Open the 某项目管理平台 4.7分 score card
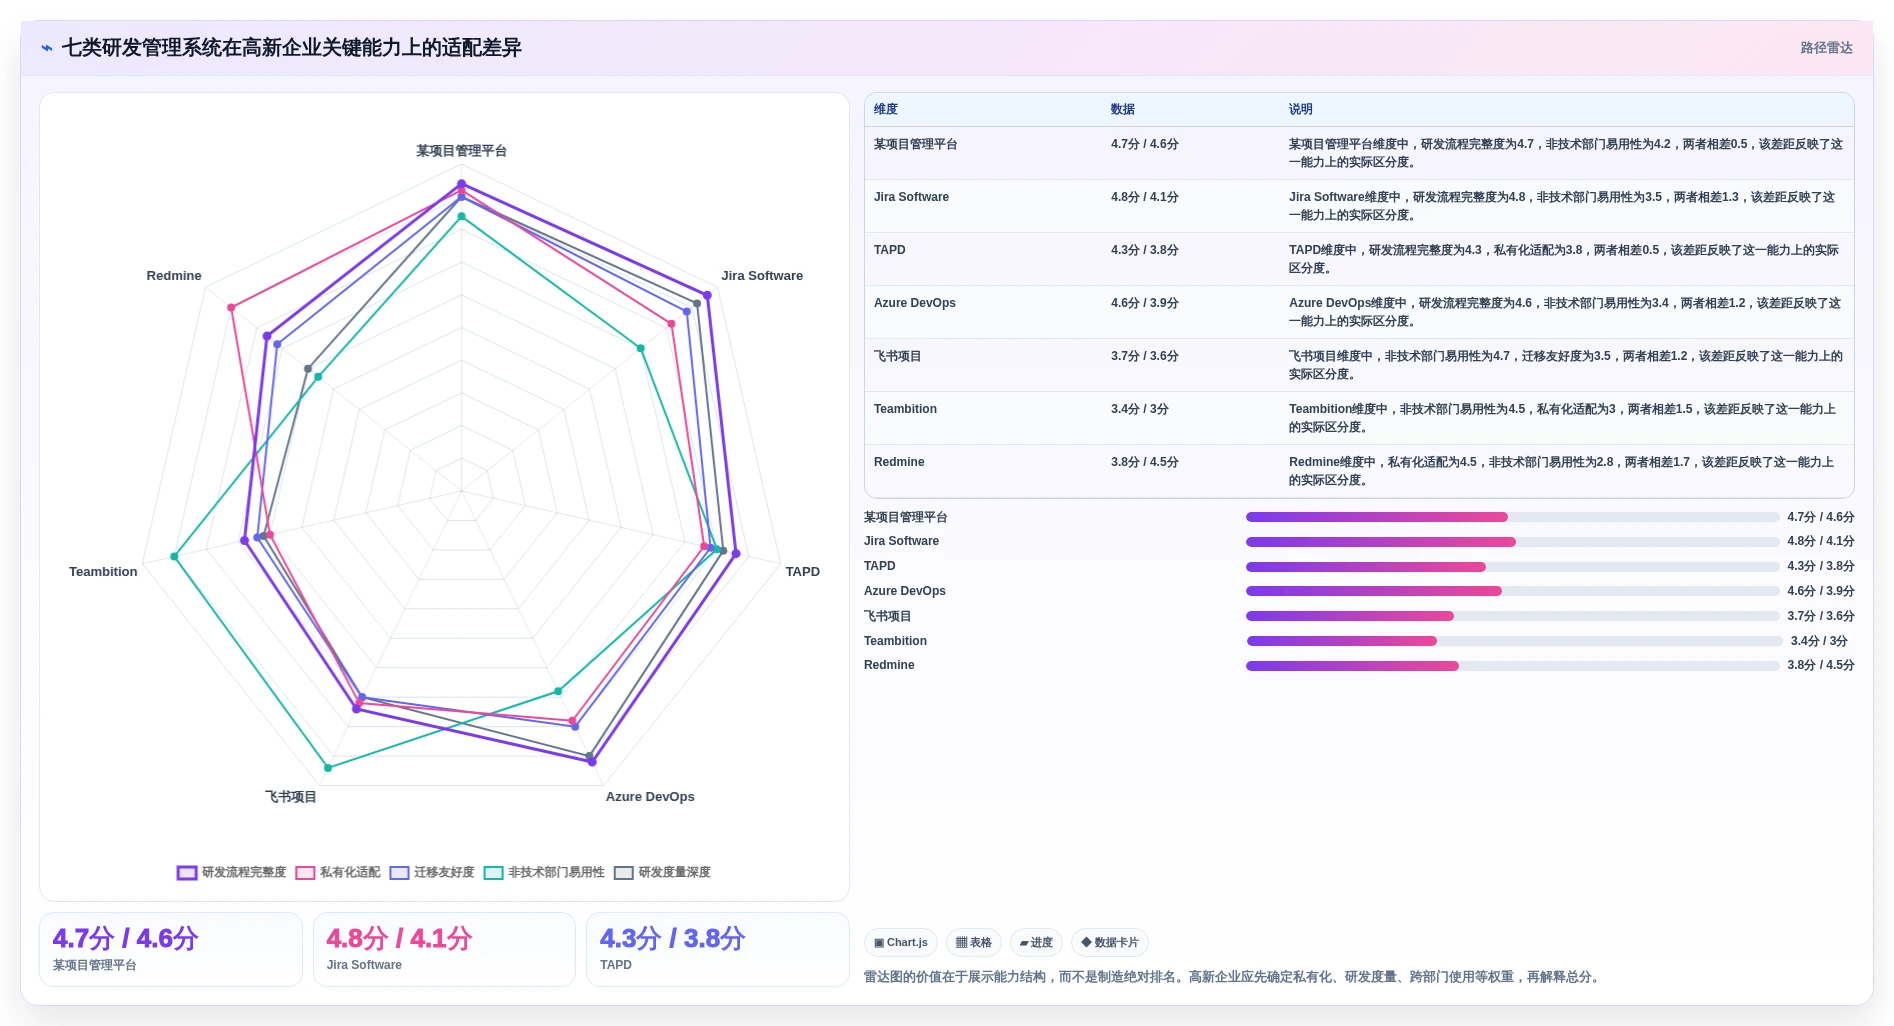The height and width of the screenshot is (1026, 1894). point(171,949)
